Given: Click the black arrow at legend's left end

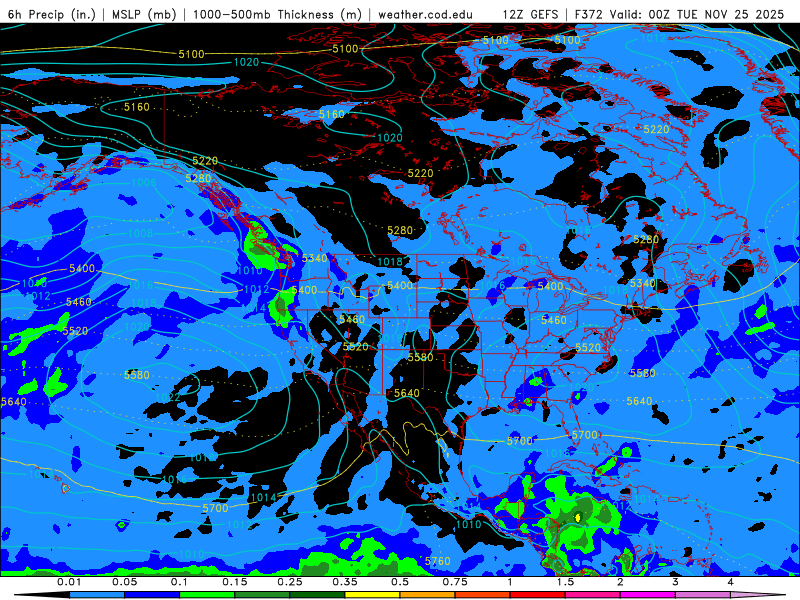Looking at the screenshot, I should click(42, 595).
